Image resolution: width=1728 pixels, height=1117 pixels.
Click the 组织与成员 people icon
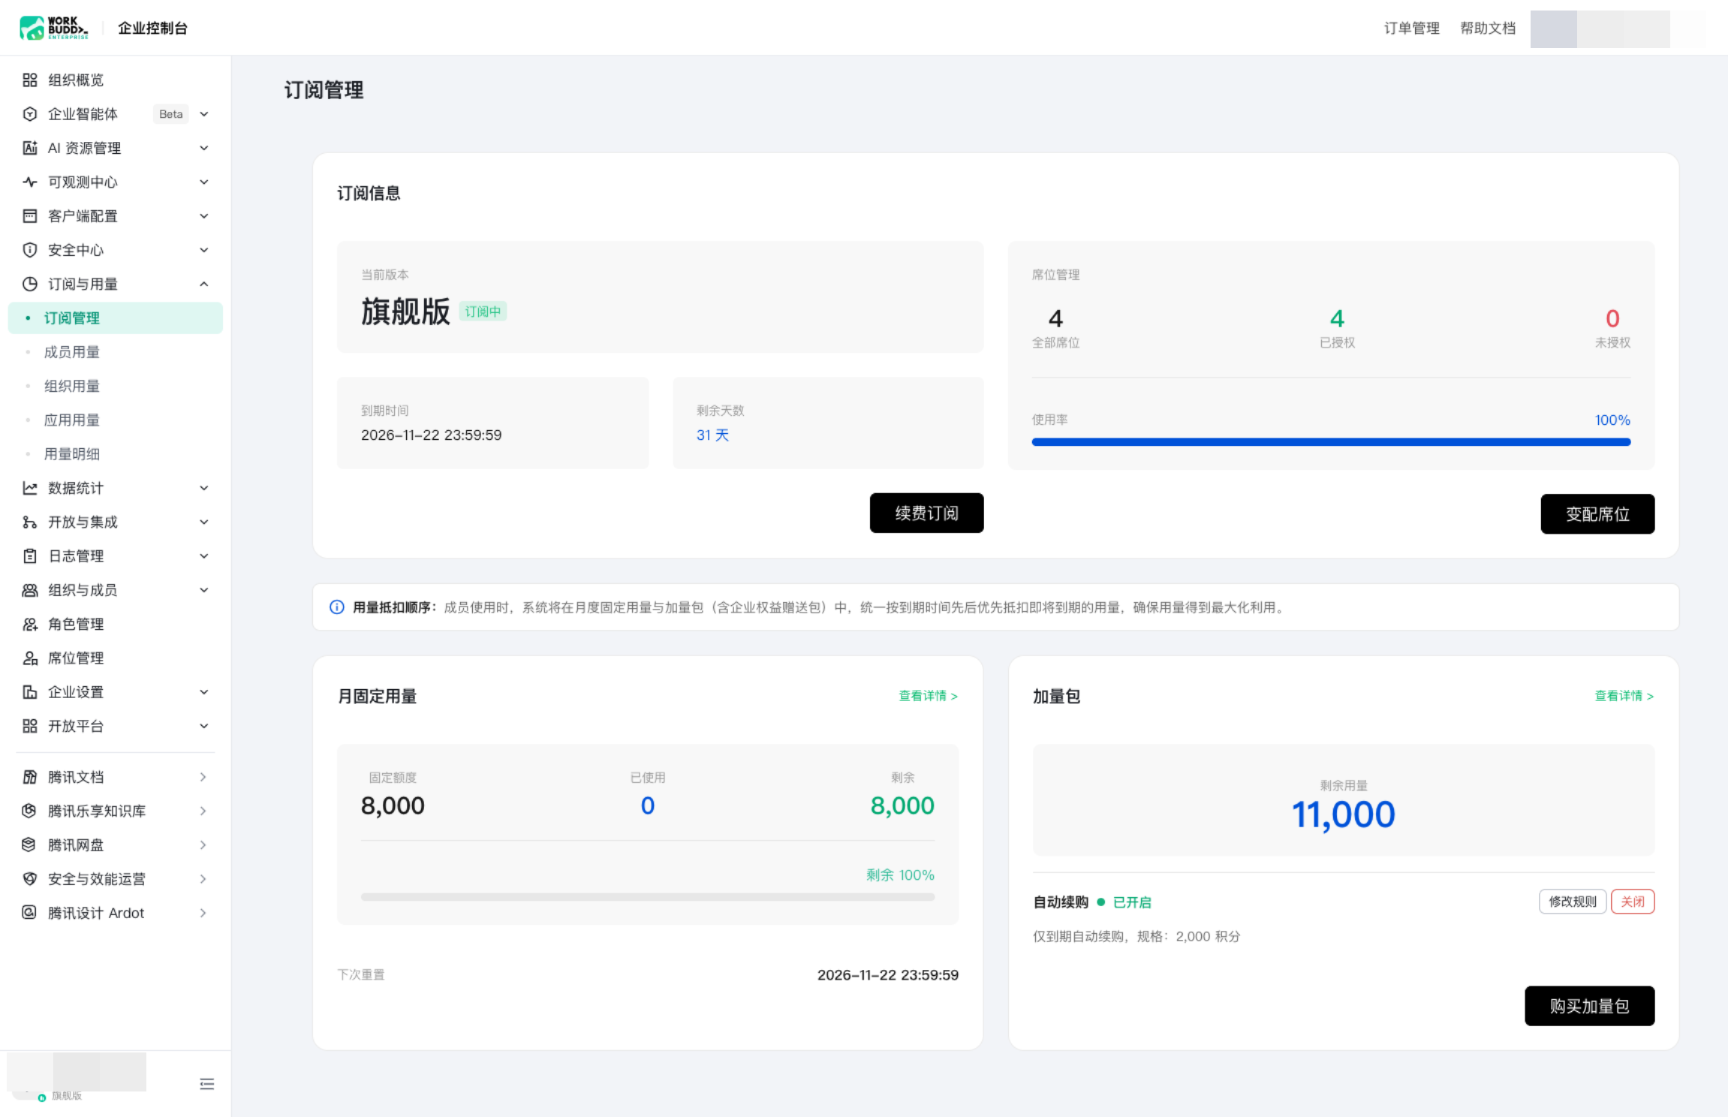30,590
